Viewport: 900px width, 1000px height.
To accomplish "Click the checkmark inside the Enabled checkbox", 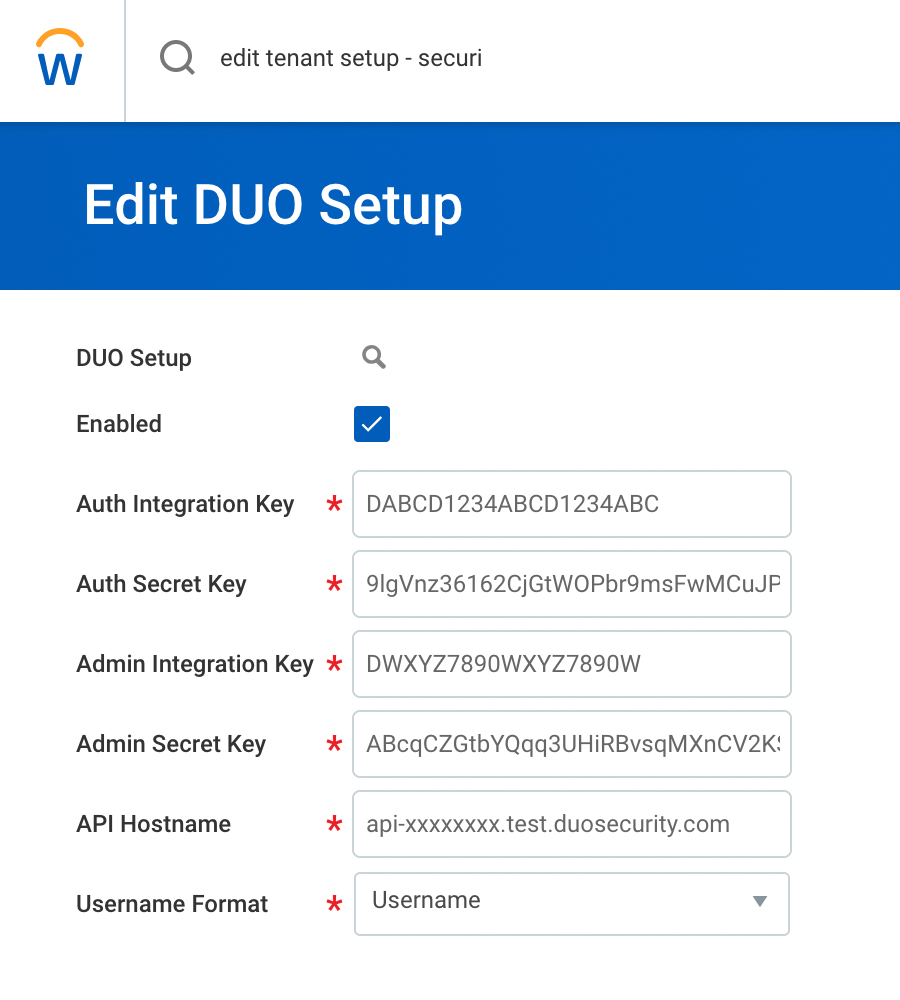I will pos(371,424).
